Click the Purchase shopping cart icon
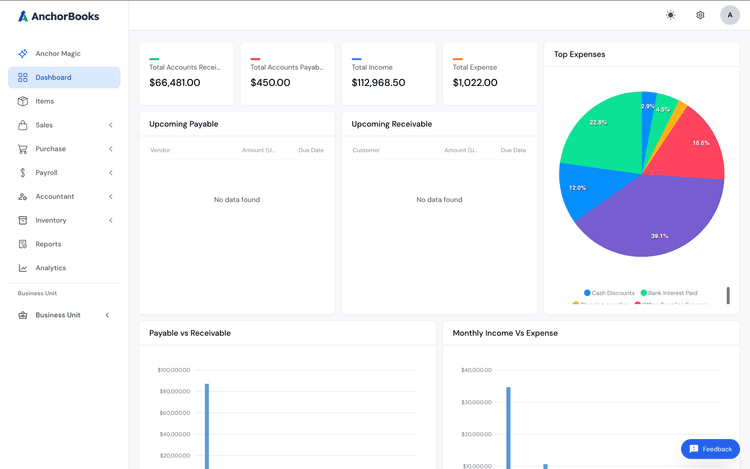This screenshot has height=469, width=750. pos(23,149)
